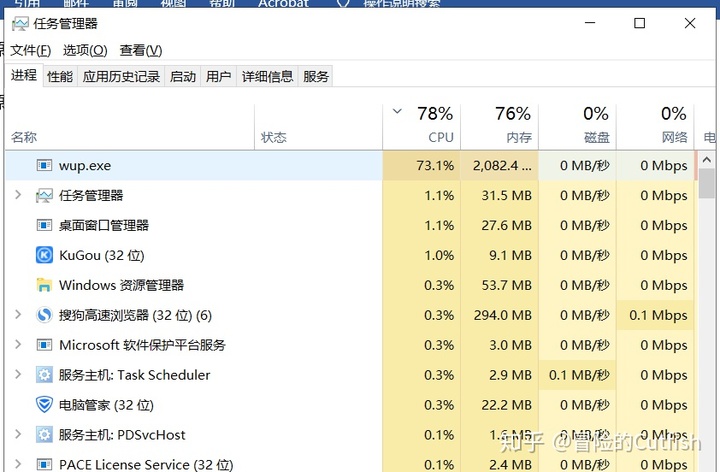Click the PDSvcHost service gear icon
This screenshot has width=720, height=472.
(x=44, y=434)
